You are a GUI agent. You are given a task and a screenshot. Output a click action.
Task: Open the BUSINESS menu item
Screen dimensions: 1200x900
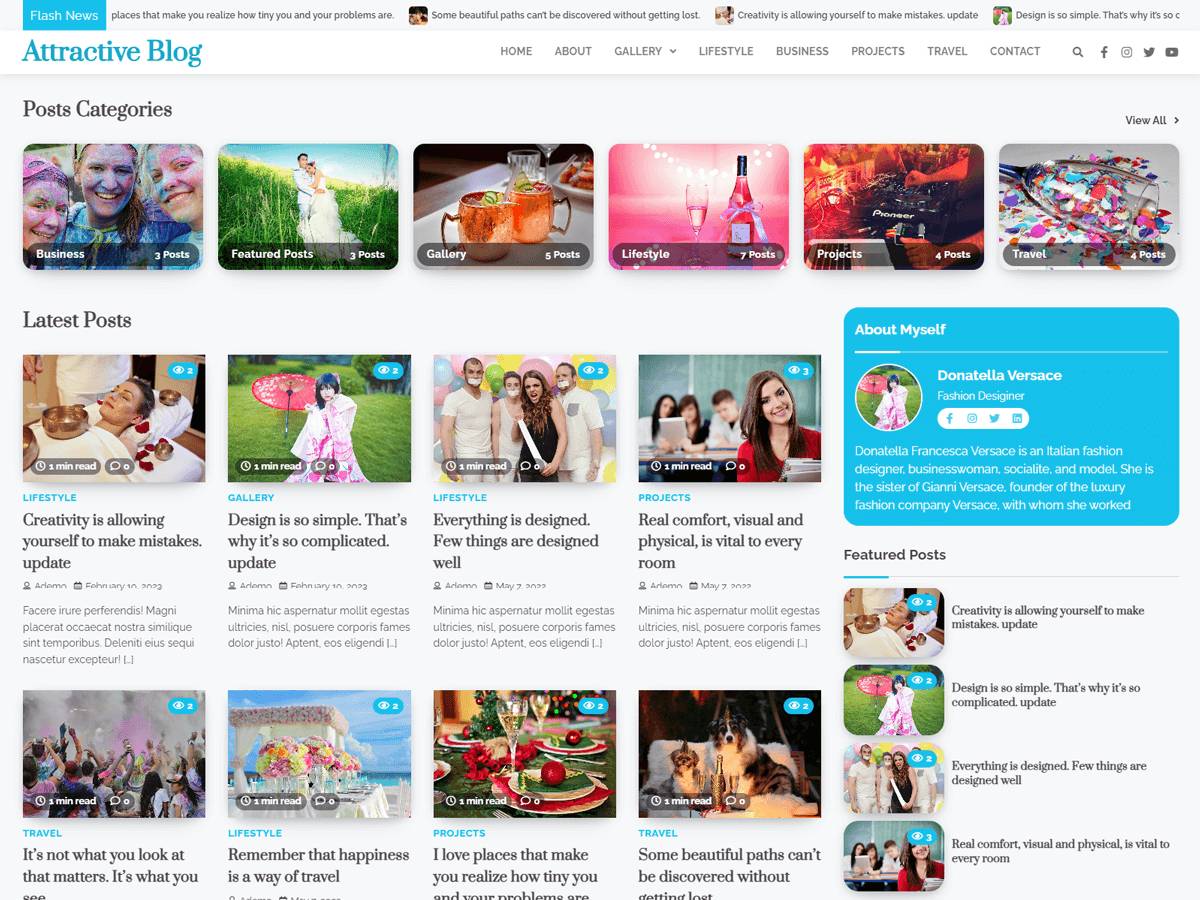click(802, 51)
